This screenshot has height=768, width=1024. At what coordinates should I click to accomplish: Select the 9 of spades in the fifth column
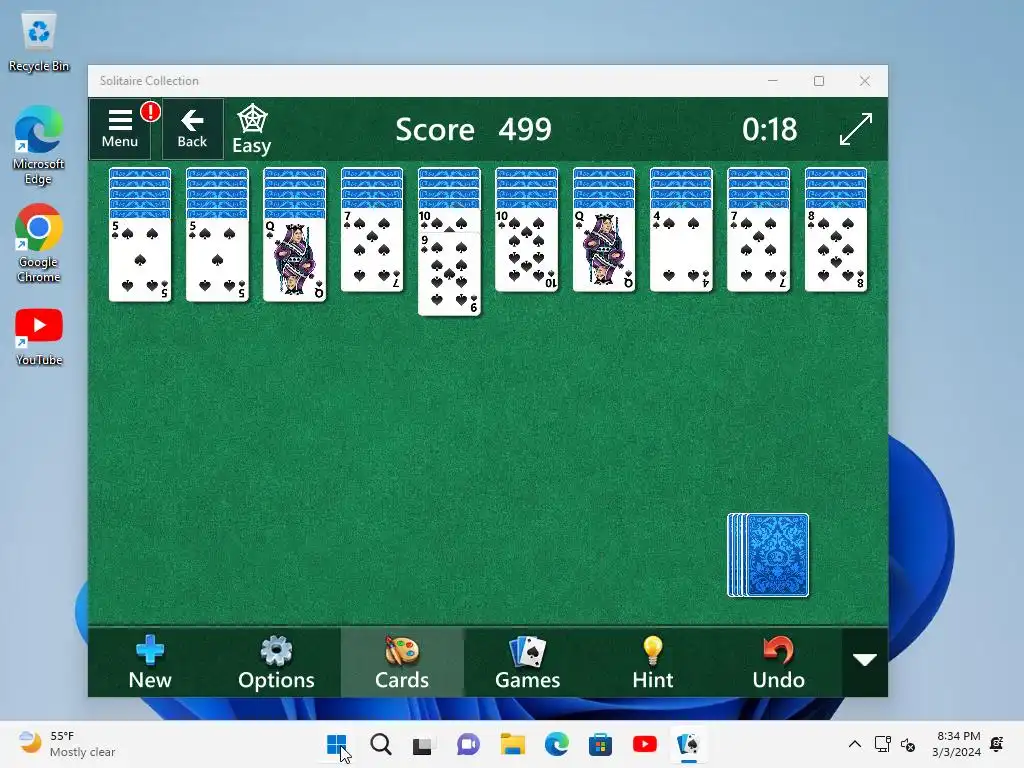coord(449,274)
